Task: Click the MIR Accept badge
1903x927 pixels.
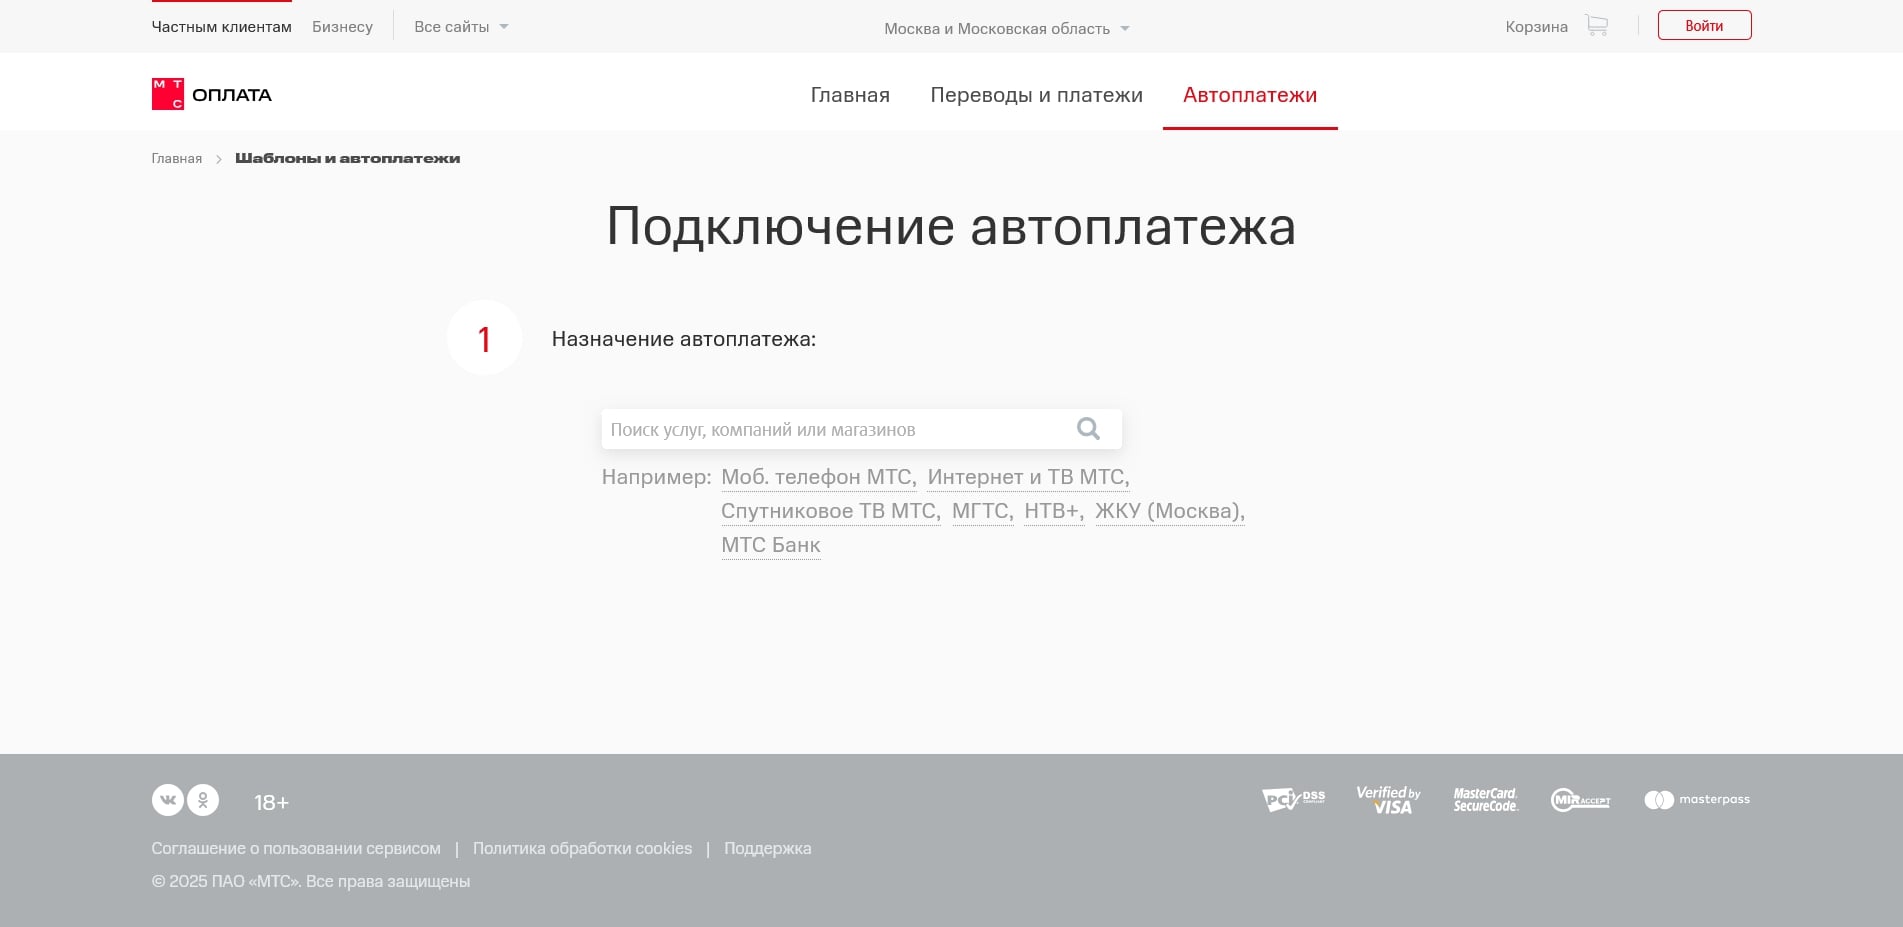Action: (x=1581, y=800)
